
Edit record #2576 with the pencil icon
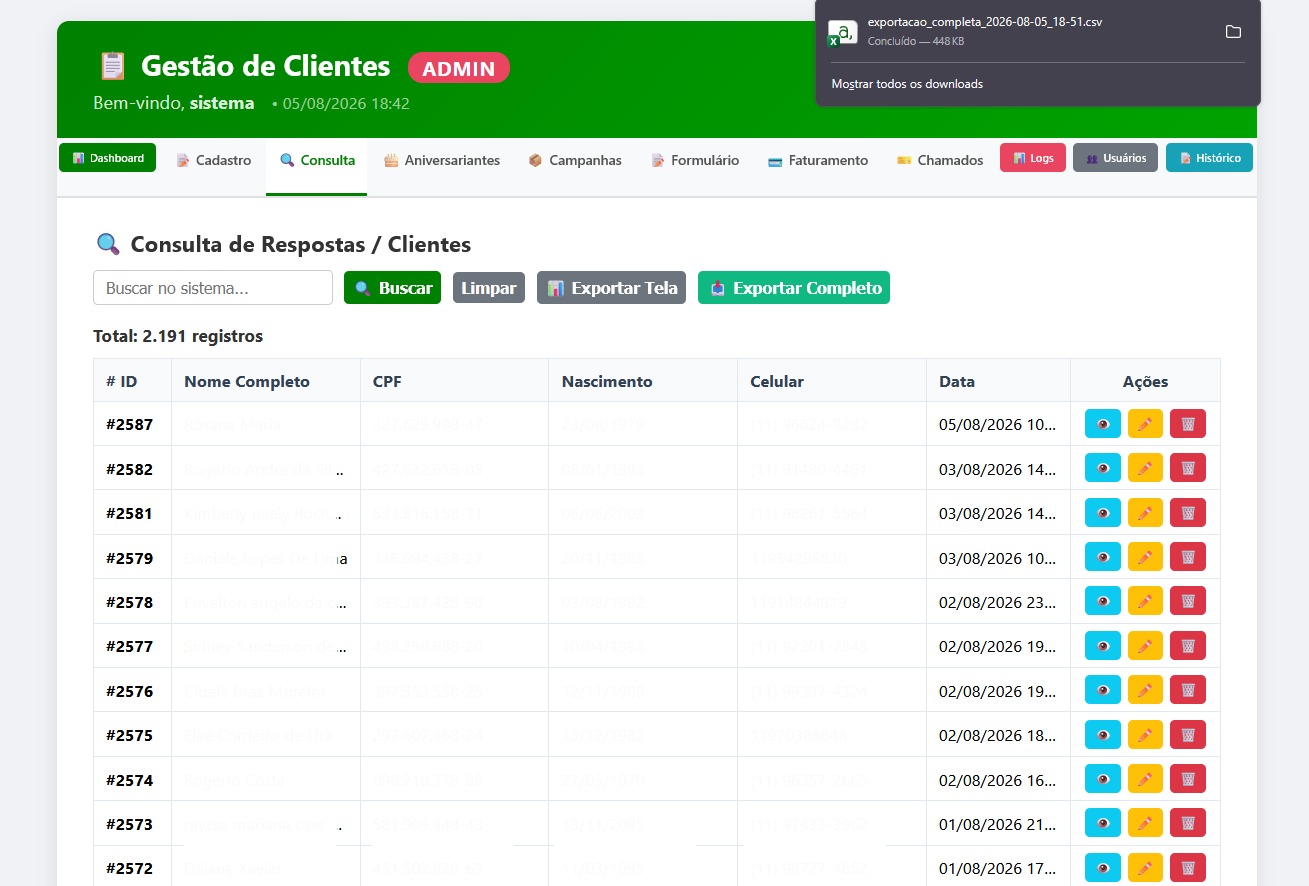coord(1145,690)
